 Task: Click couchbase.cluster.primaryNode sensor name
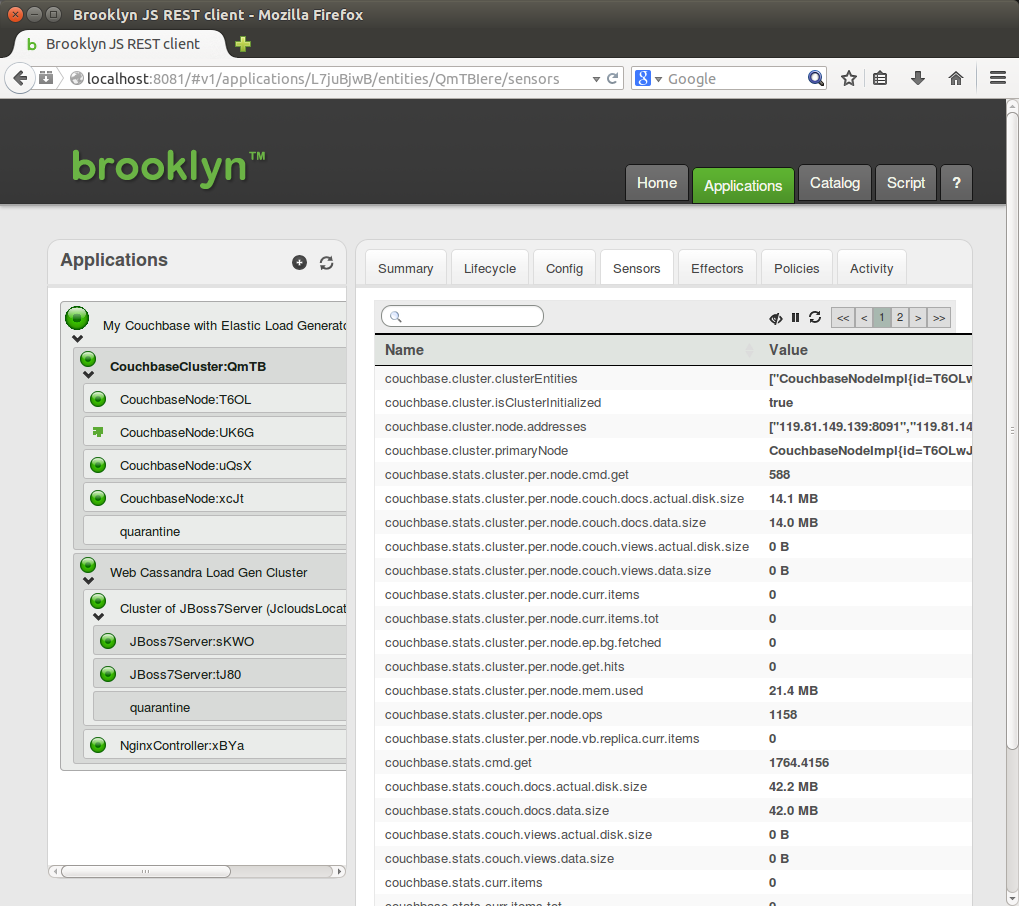(x=476, y=451)
